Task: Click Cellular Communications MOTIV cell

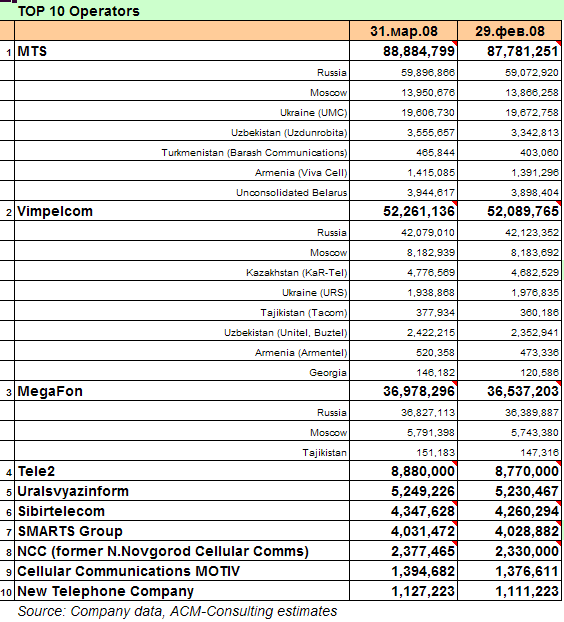Action: point(182,571)
